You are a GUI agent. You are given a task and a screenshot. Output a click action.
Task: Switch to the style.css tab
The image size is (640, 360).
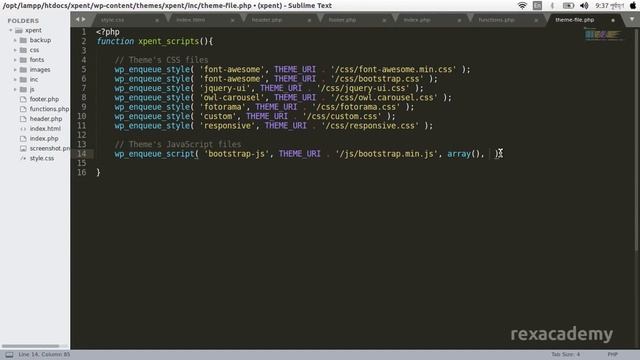coord(113,20)
